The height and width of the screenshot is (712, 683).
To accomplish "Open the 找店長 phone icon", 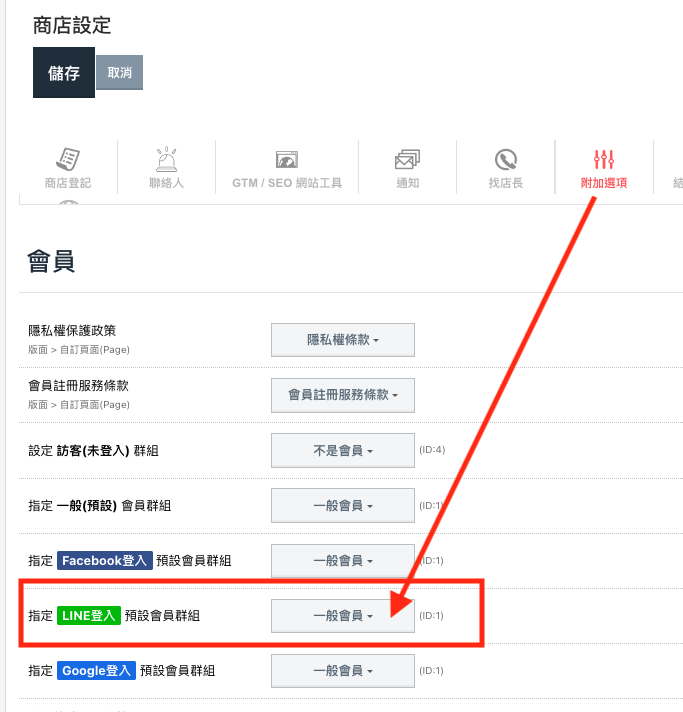I will pyautogui.click(x=505, y=159).
